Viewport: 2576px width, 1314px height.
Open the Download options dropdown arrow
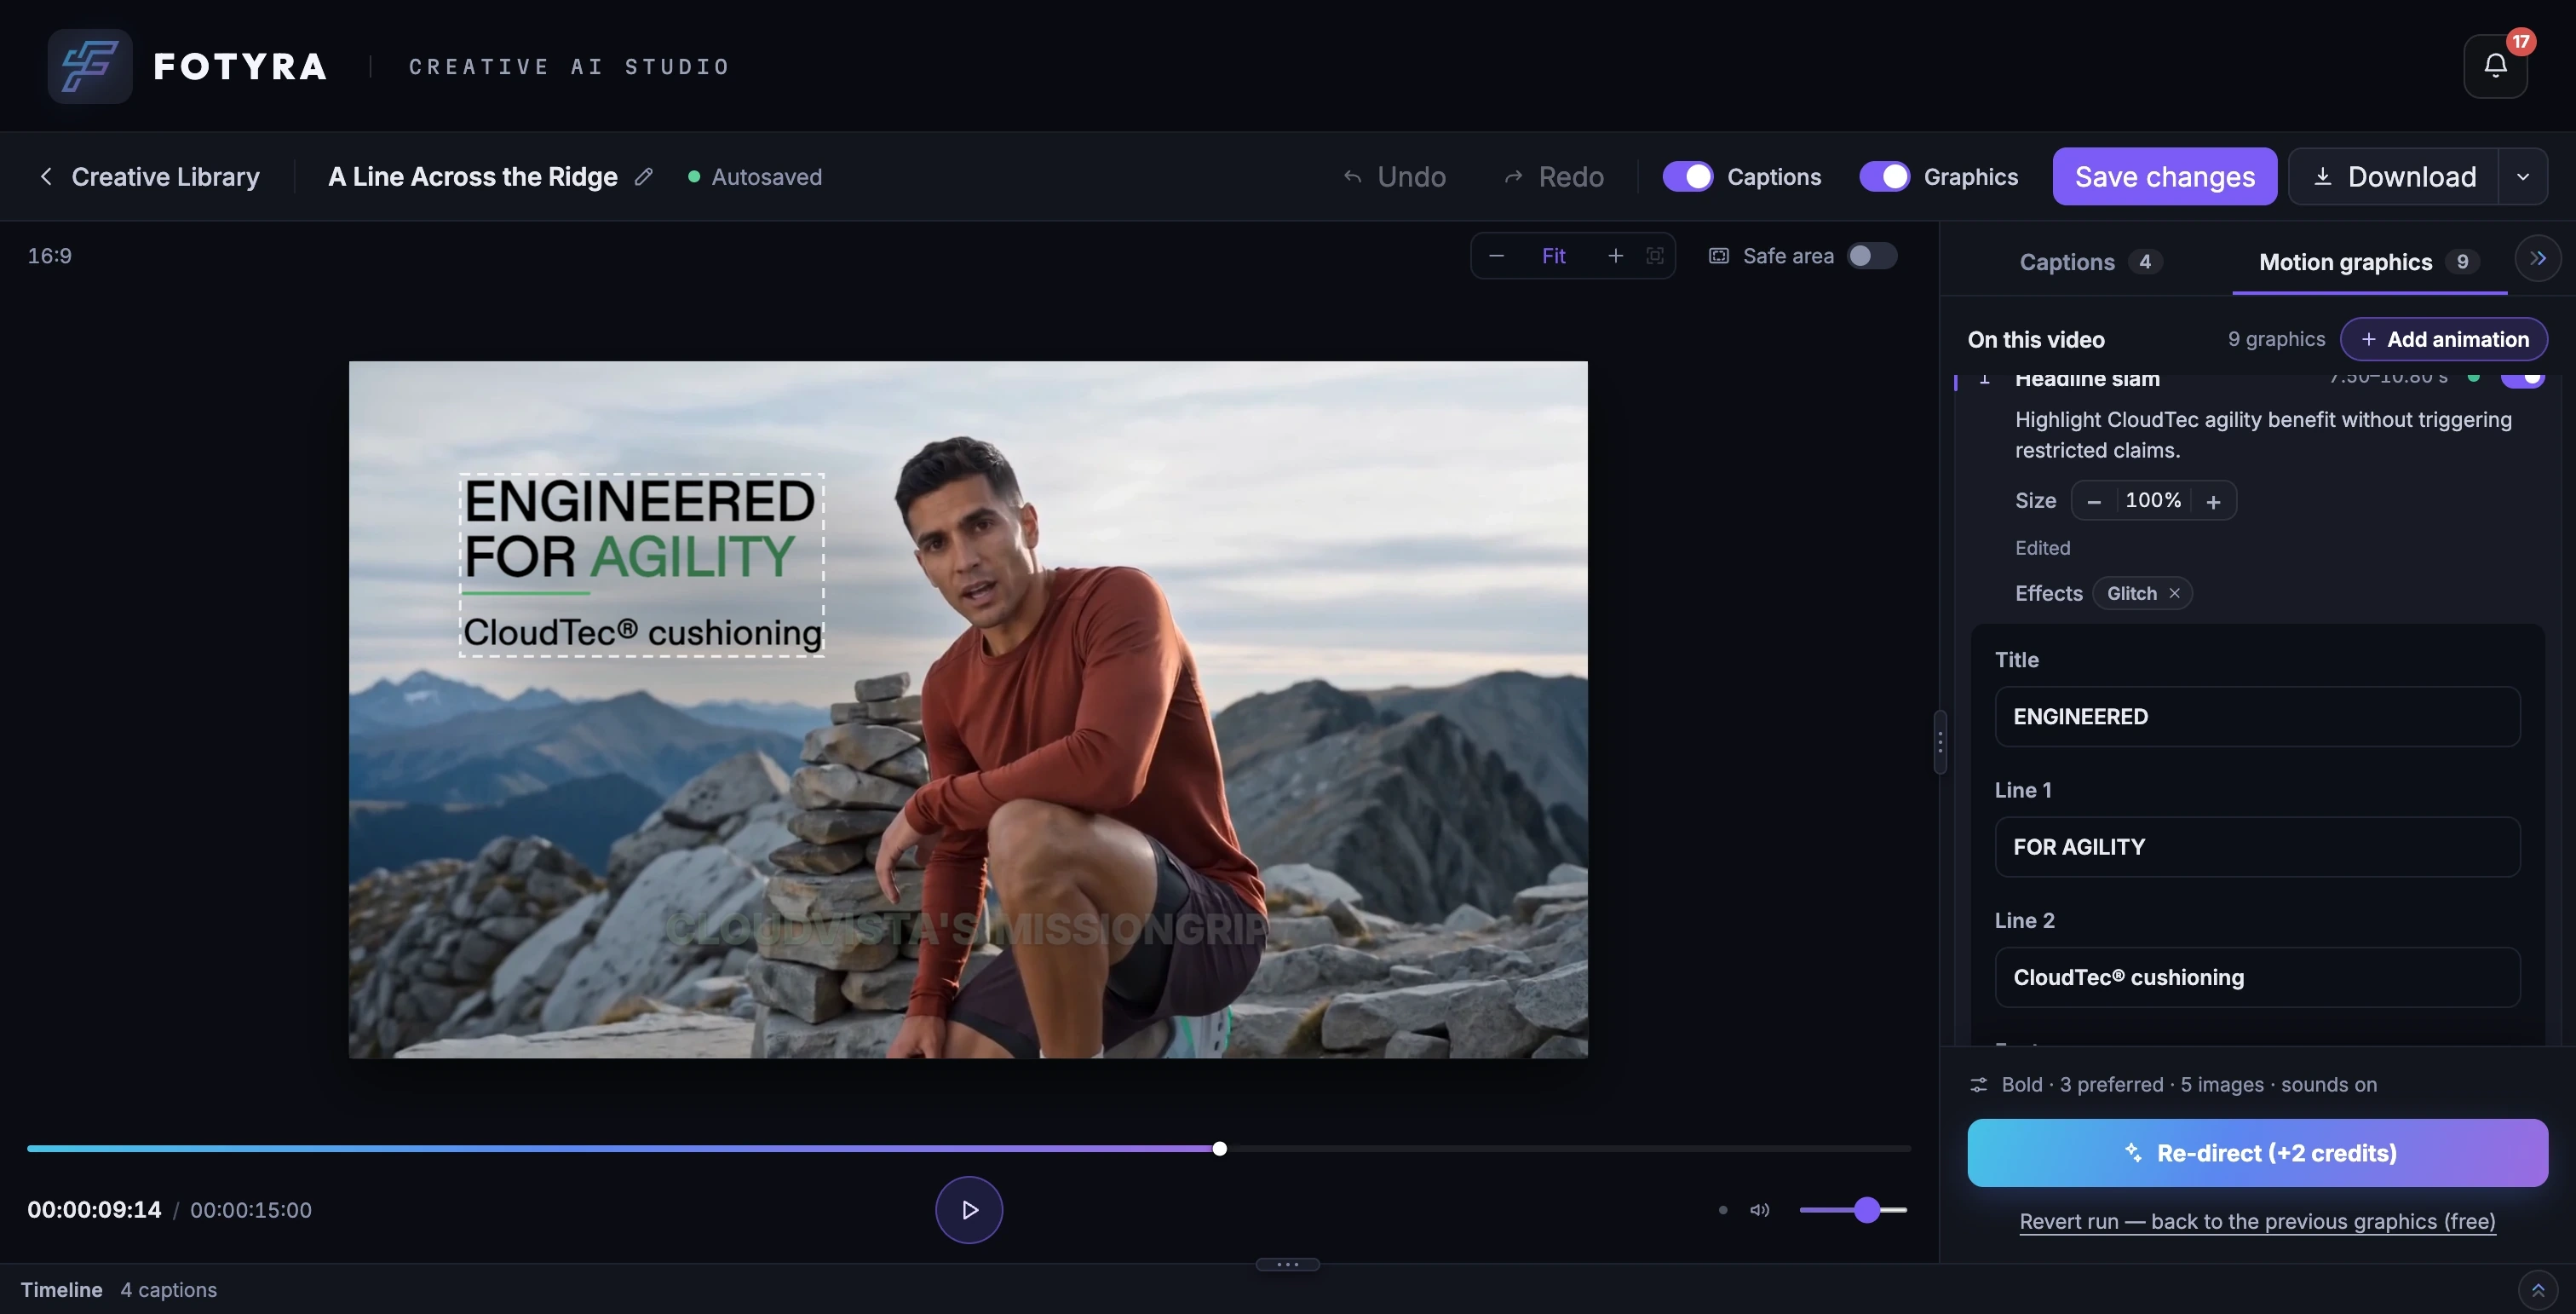(2523, 177)
